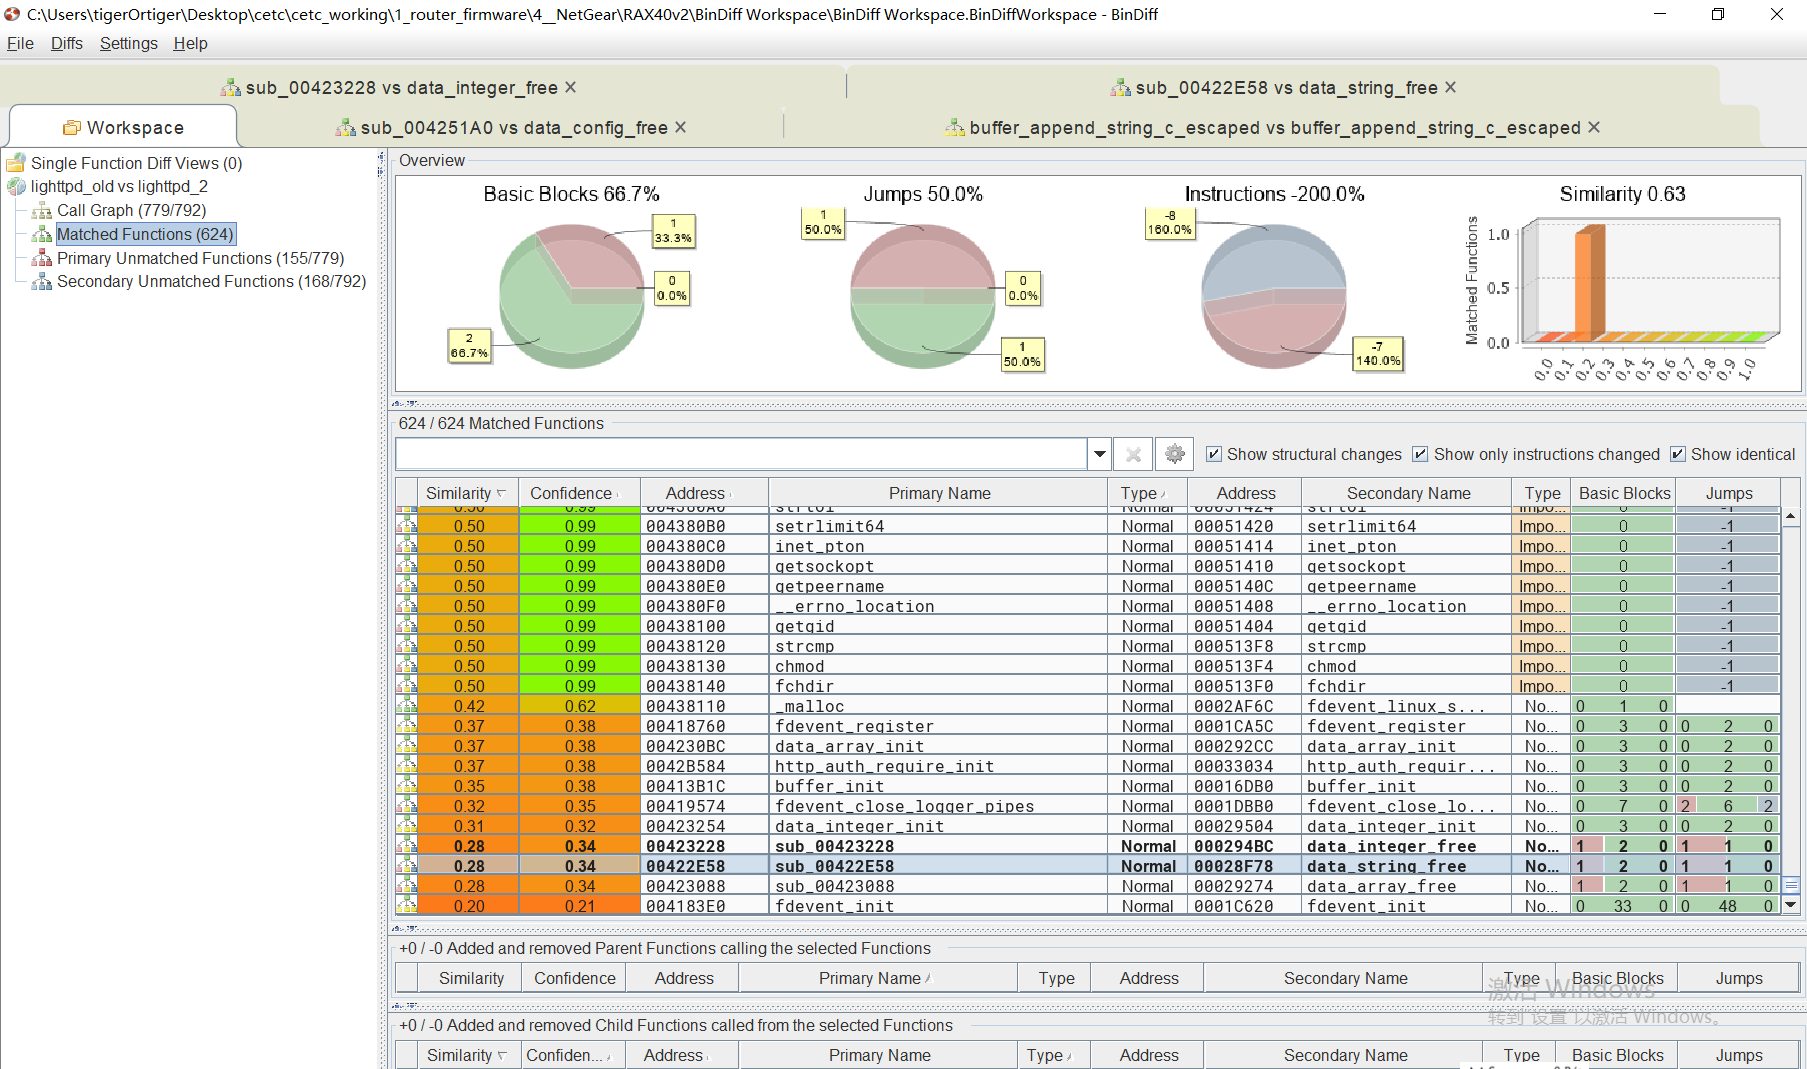Open the Help menu
This screenshot has height=1069, width=1807.
point(190,43)
